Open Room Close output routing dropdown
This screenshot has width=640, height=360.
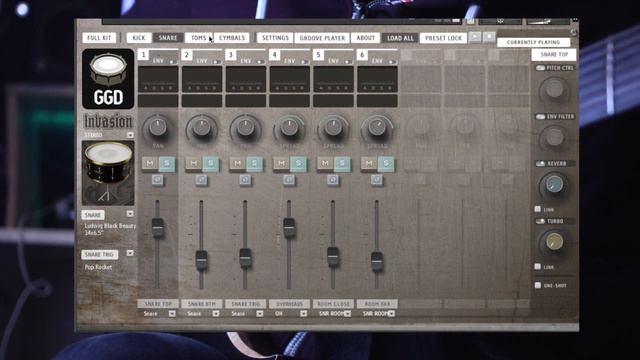click(x=347, y=313)
